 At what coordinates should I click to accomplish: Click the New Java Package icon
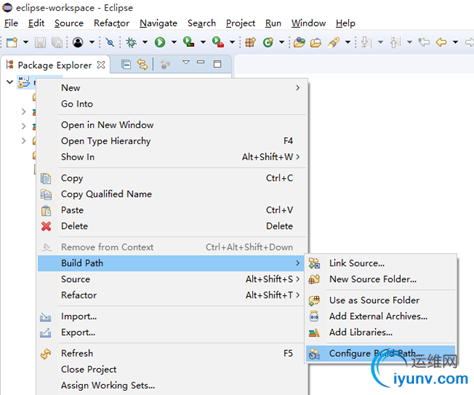point(250,42)
